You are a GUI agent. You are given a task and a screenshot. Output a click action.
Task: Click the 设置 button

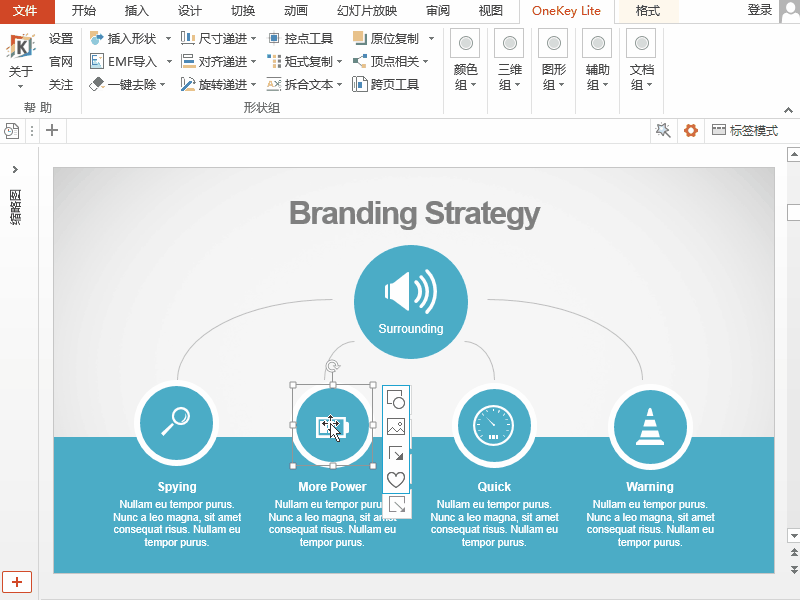pyautogui.click(x=61, y=39)
